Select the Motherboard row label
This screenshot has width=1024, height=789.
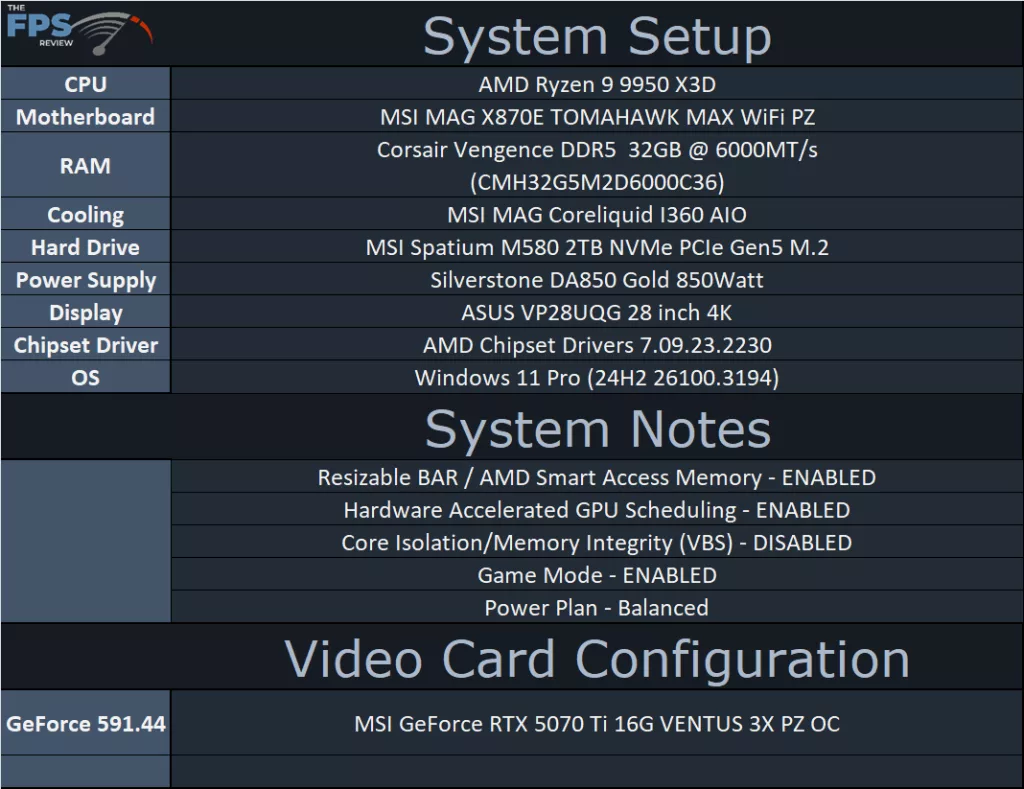(x=86, y=117)
